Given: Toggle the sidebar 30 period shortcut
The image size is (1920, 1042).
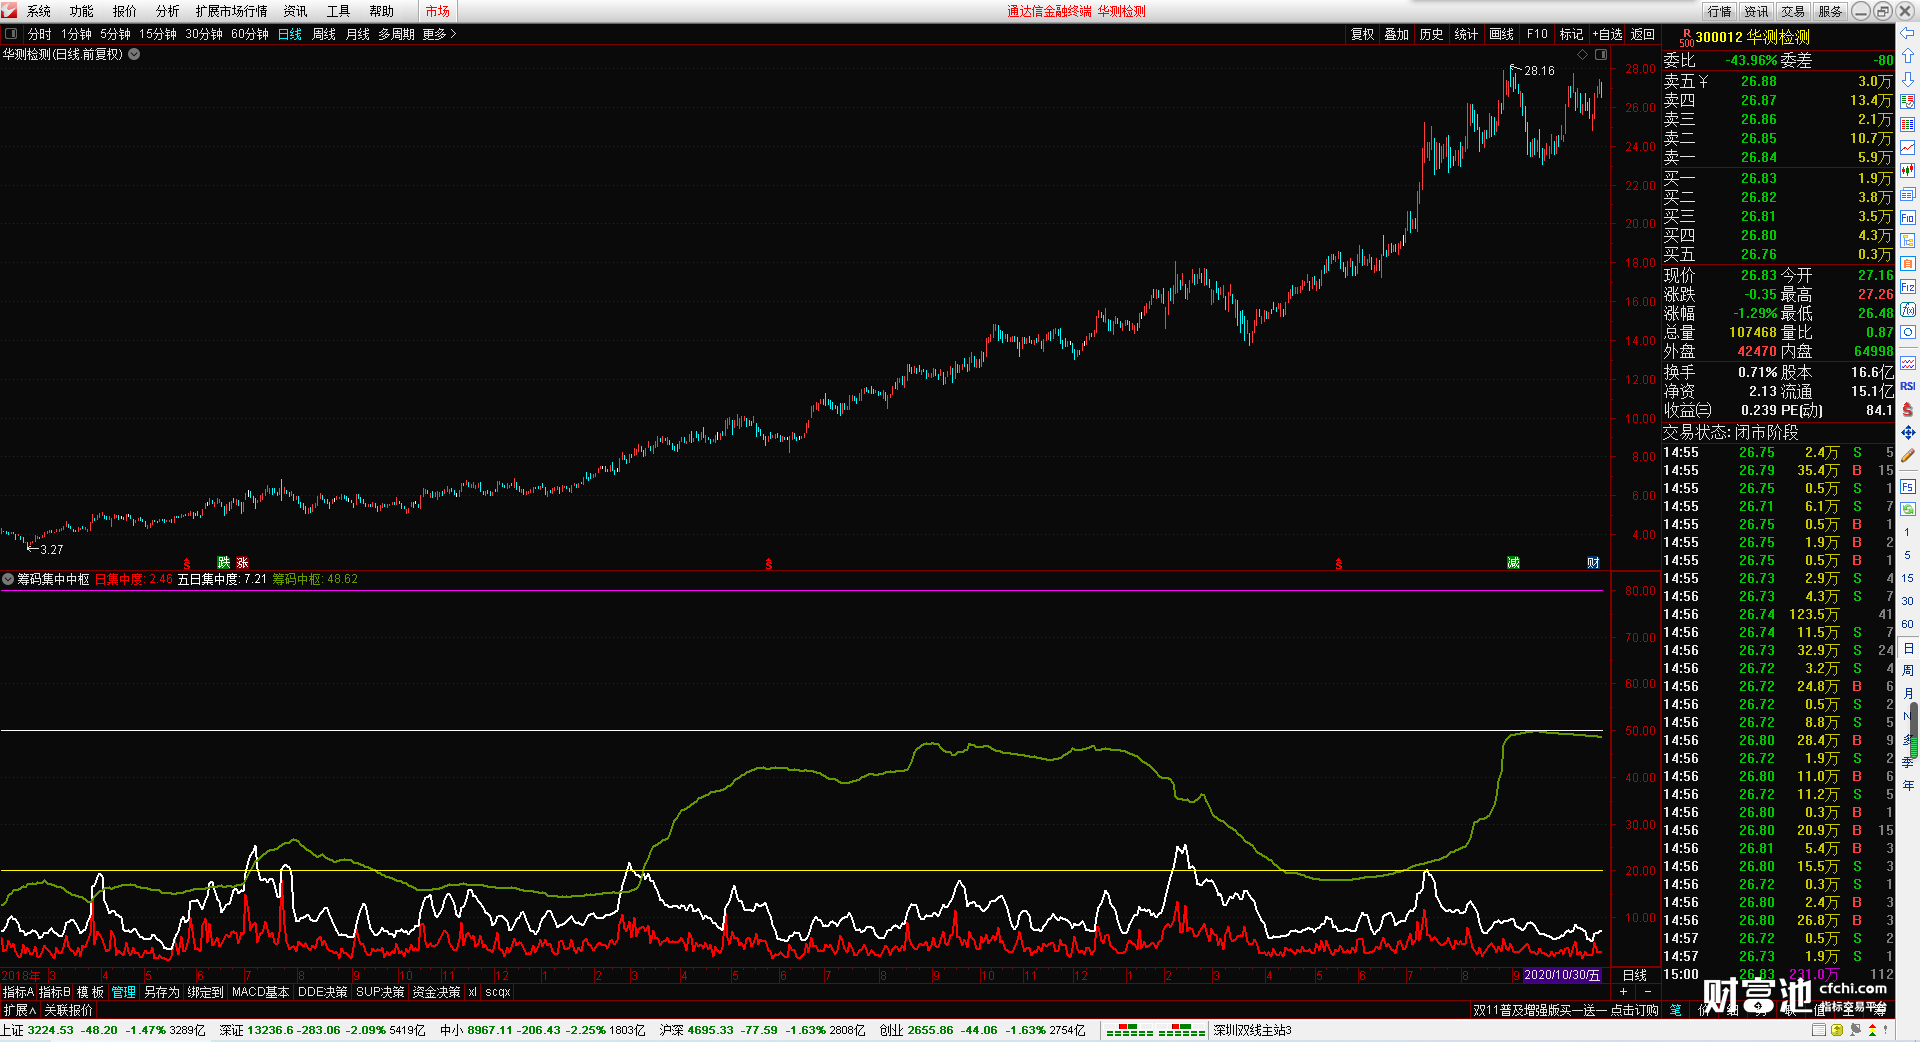Looking at the screenshot, I should coord(1907,601).
